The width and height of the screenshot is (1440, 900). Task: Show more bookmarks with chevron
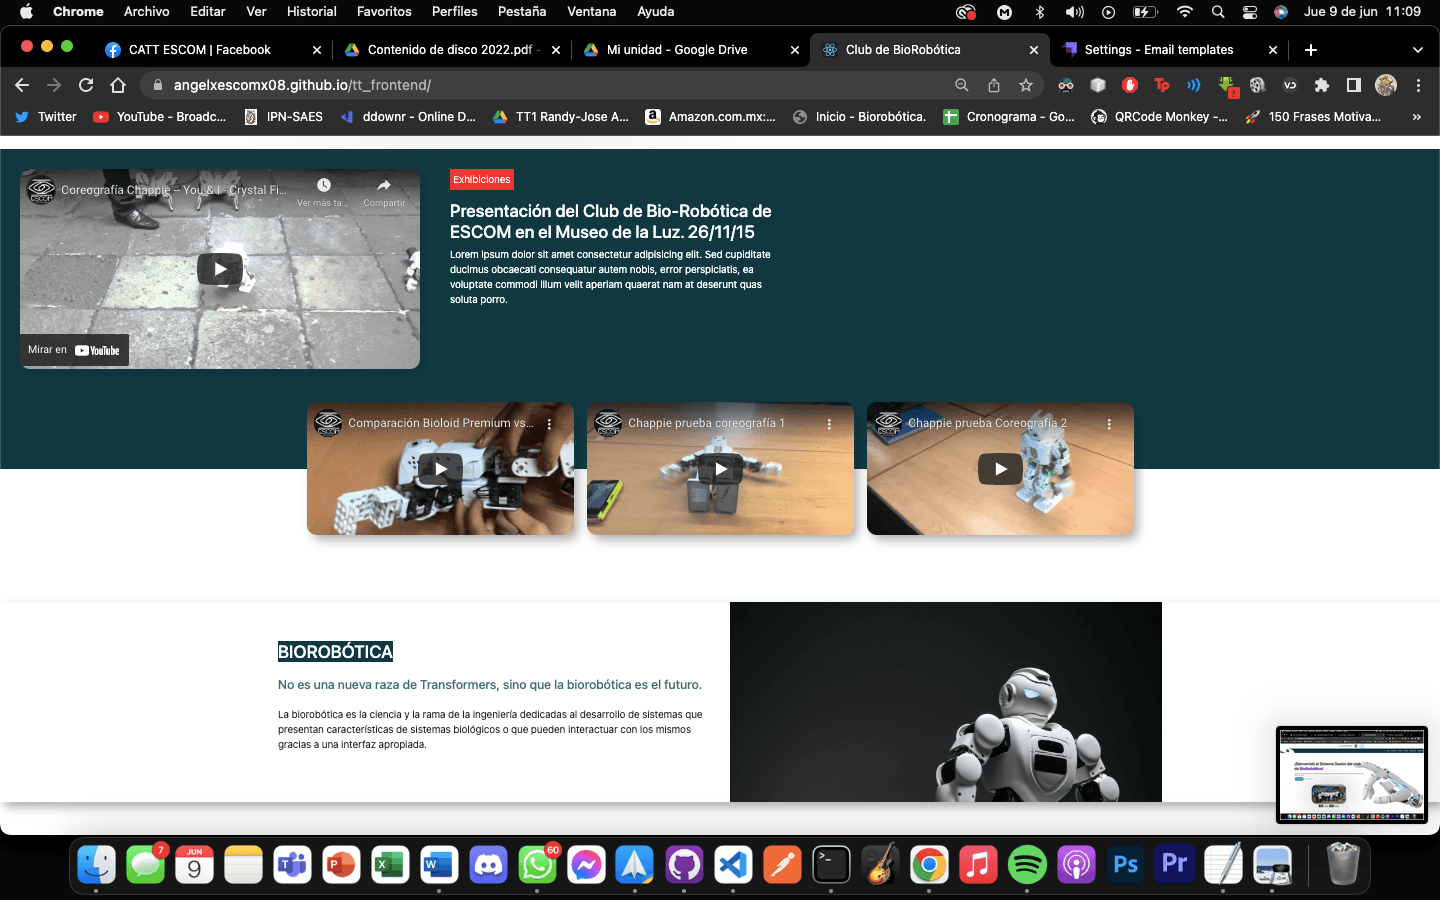tap(1417, 117)
